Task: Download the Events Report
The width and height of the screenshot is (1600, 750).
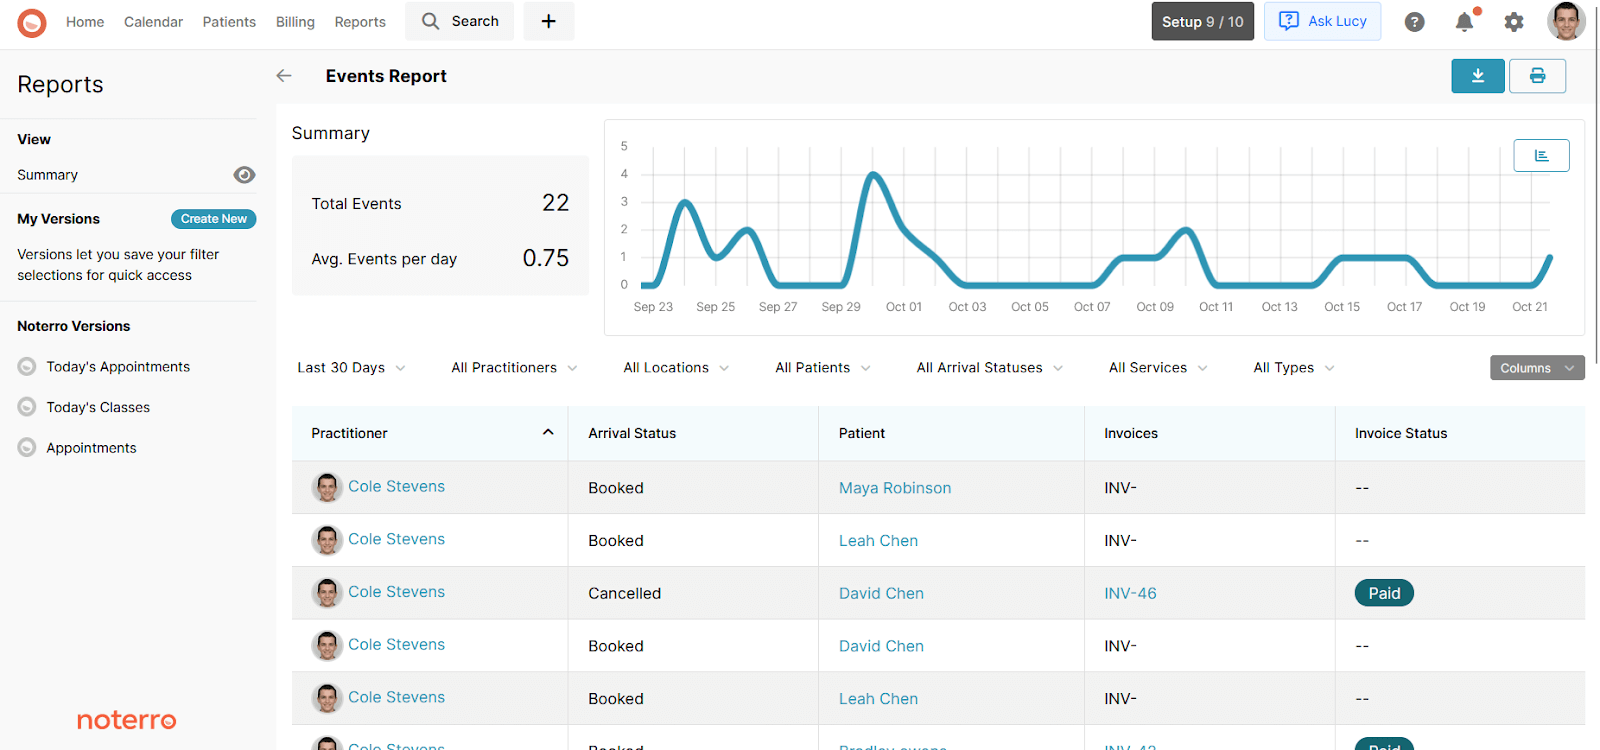Action: point(1478,76)
